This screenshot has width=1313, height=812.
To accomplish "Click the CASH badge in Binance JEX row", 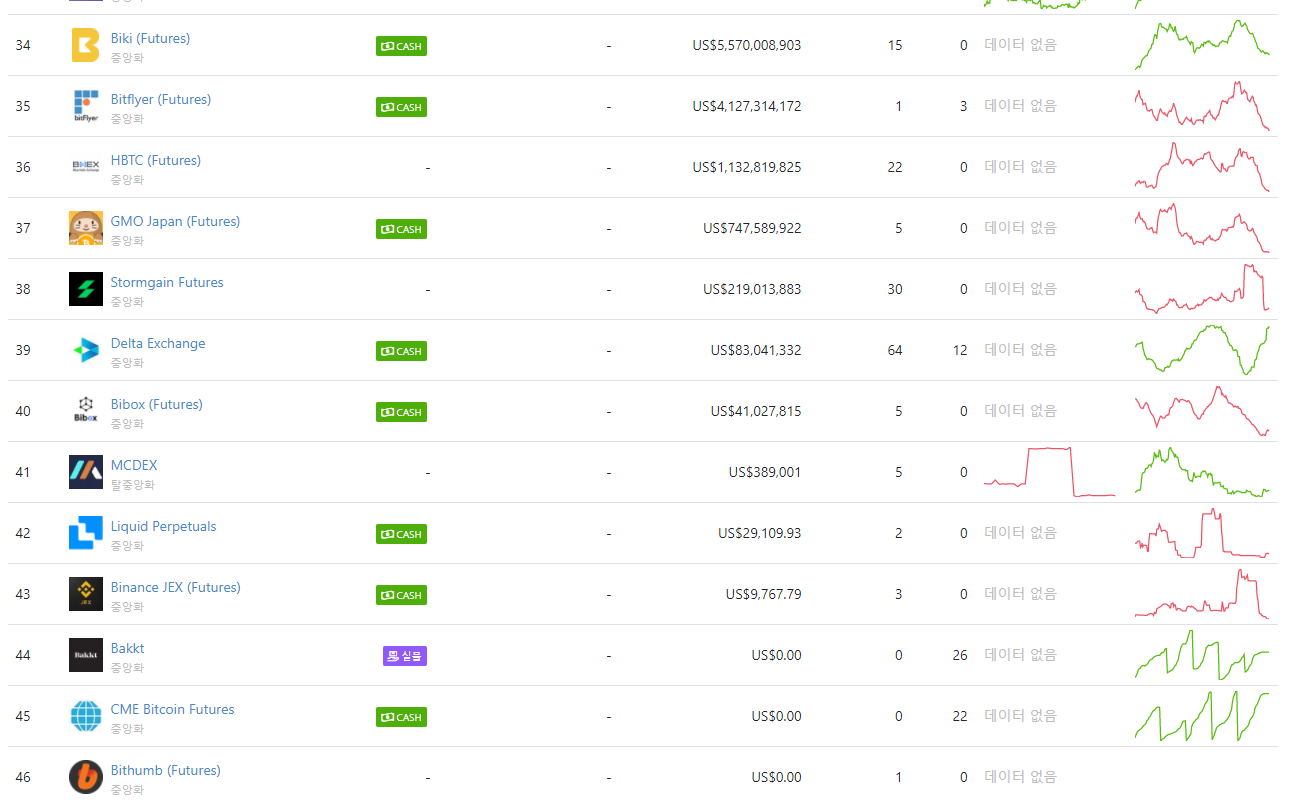I will (401, 595).
